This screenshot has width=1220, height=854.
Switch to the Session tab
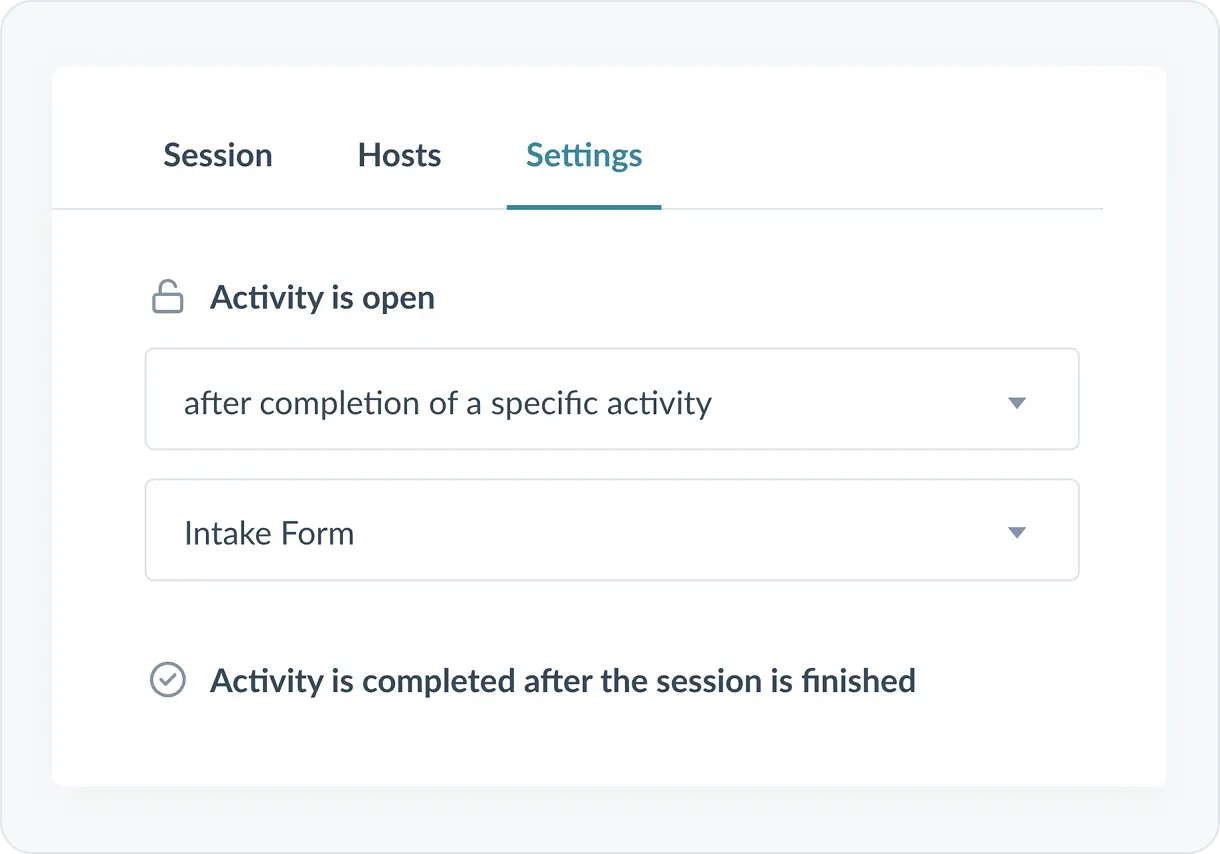pyautogui.click(x=218, y=156)
